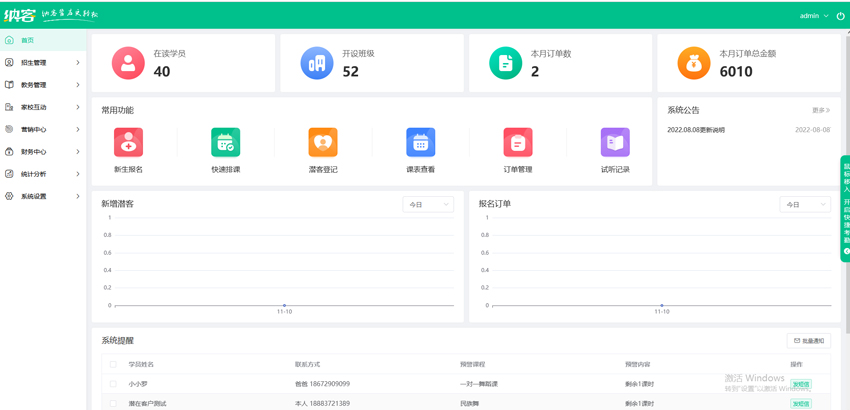Open the 订单管理 shortcut icon
The height and width of the screenshot is (410, 850).
(518, 142)
